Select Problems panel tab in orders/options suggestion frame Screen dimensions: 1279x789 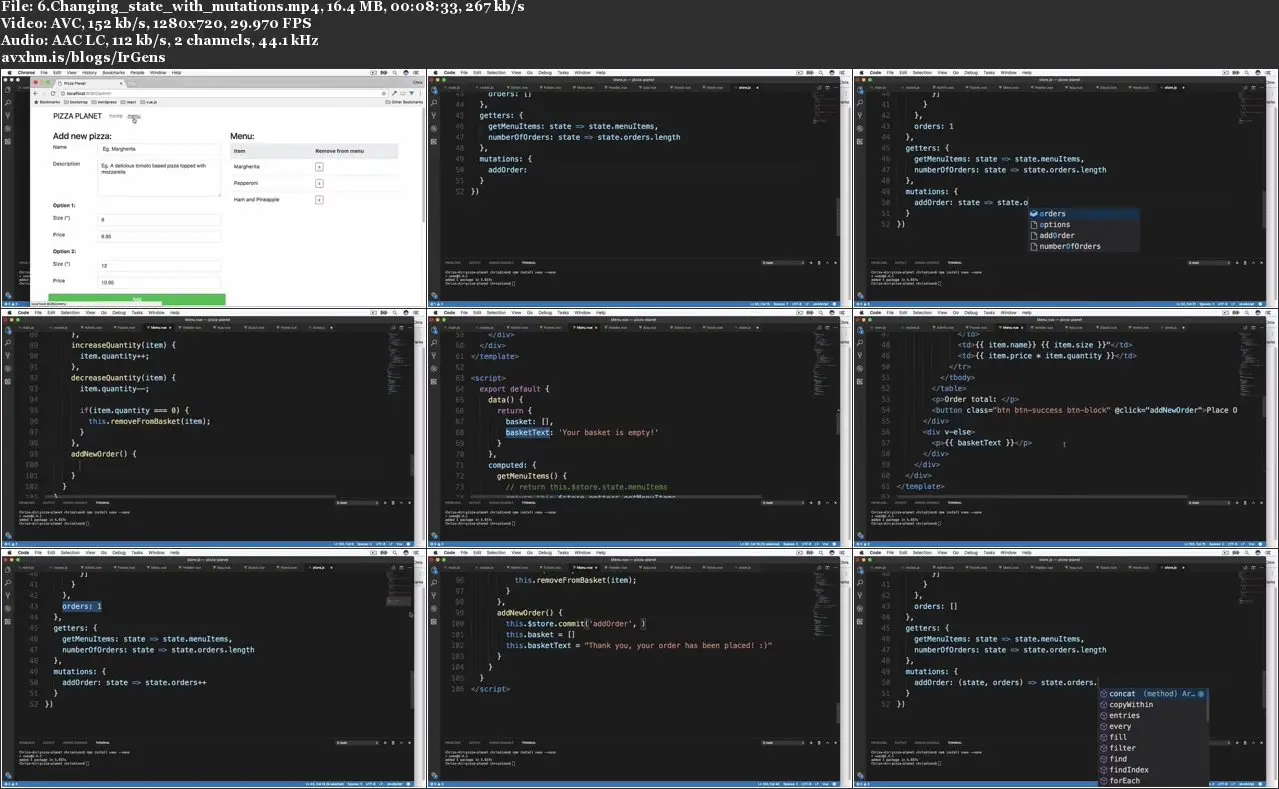click(x=878, y=263)
